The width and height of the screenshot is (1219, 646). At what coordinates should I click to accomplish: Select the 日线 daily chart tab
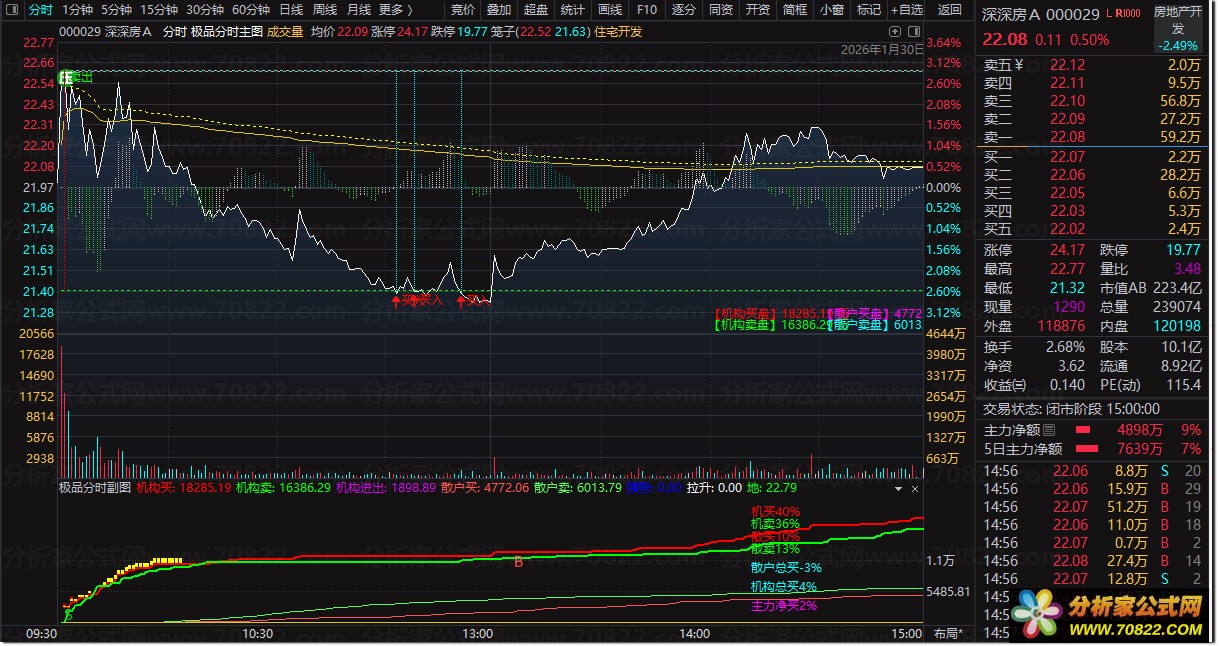[x=291, y=9]
